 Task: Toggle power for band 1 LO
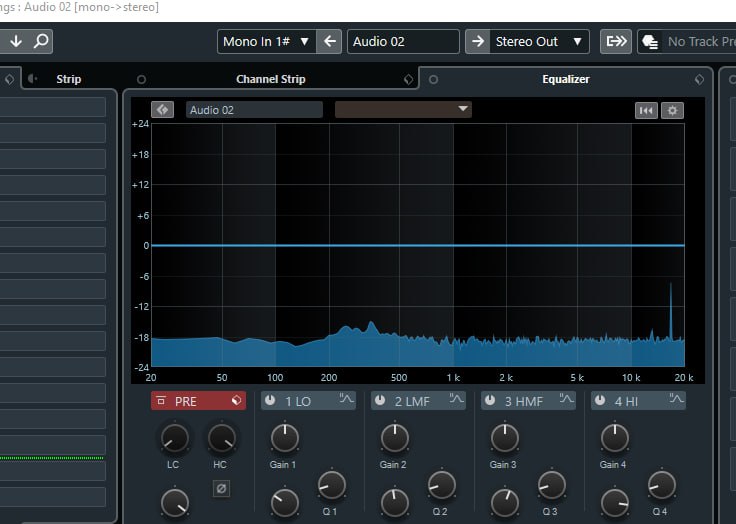(x=270, y=400)
